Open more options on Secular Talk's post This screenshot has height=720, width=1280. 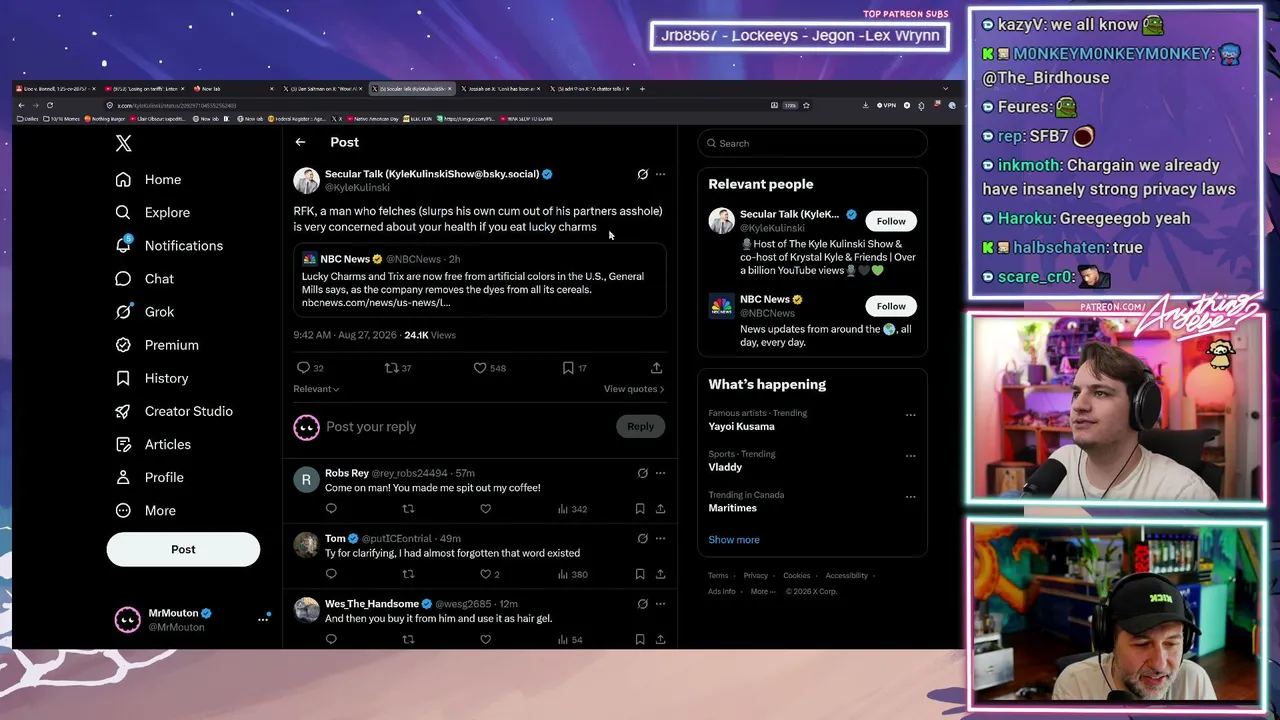(660, 174)
